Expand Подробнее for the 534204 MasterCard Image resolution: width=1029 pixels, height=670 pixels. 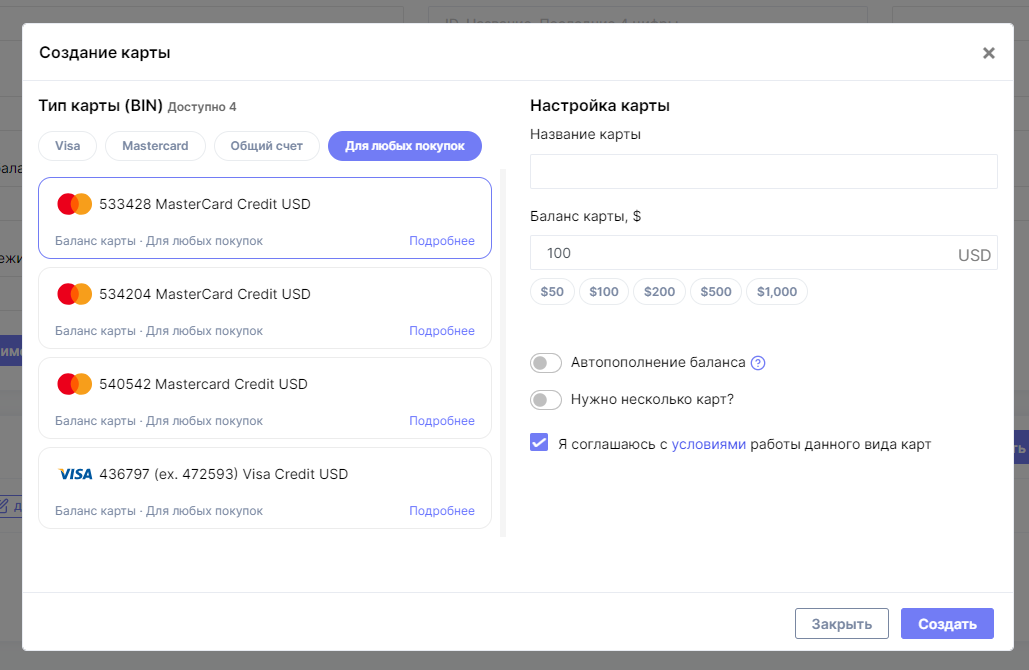[442, 331]
